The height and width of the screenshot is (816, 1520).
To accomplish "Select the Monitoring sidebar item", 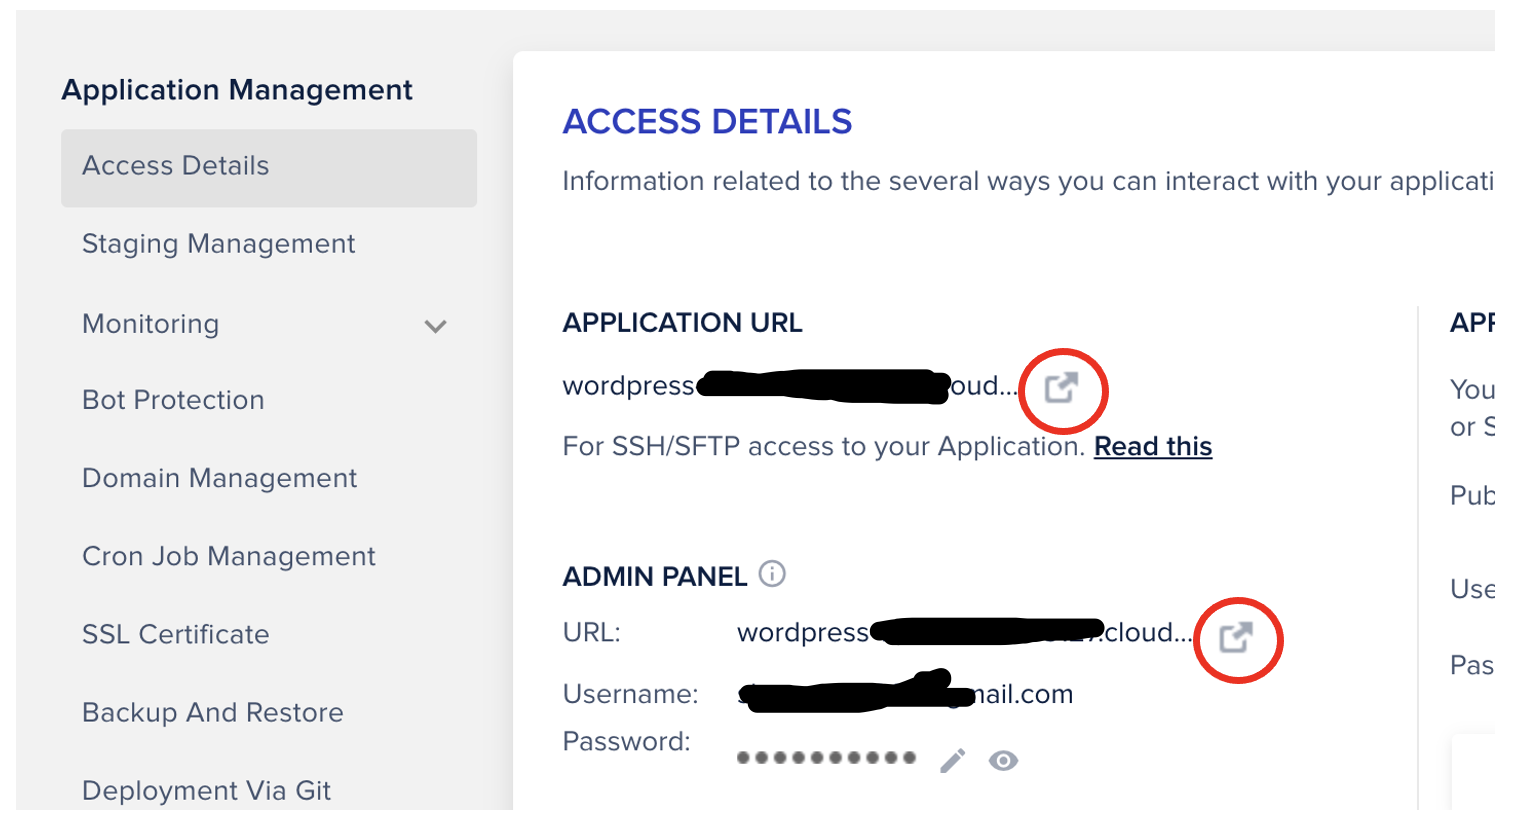I will (x=150, y=323).
